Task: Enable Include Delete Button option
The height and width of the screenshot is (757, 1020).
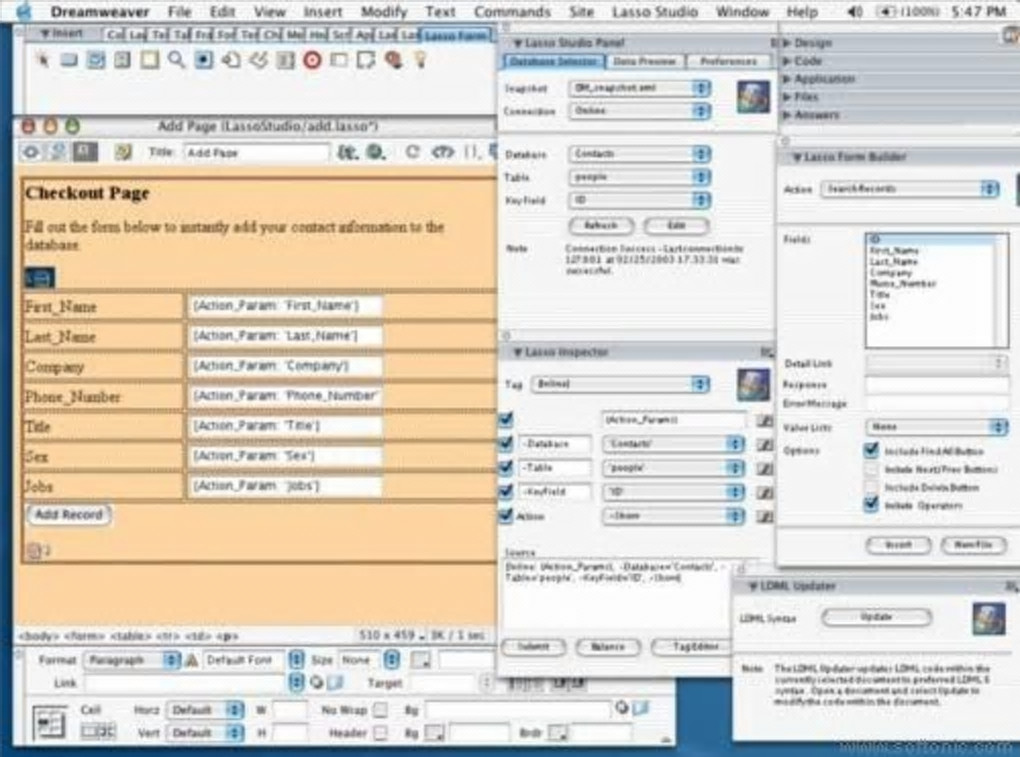Action: pyautogui.click(x=871, y=487)
